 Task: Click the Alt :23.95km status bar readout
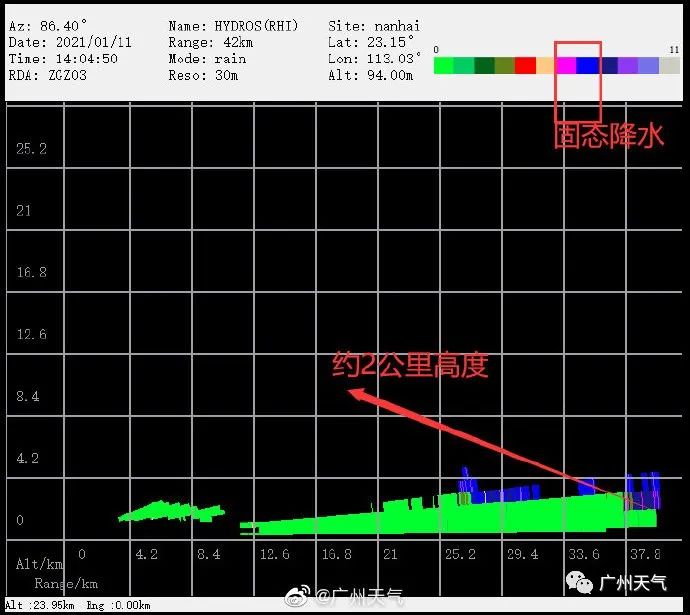click(40, 605)
